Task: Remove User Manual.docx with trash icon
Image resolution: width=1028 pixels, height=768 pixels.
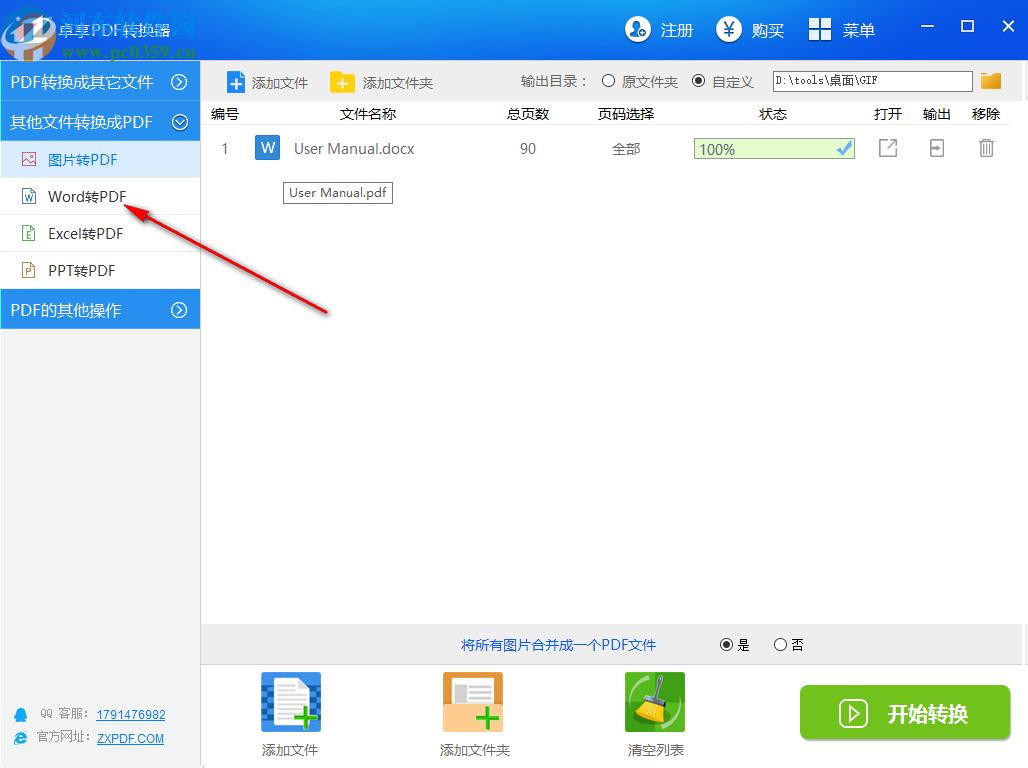Action: click(x=986, y=148)
